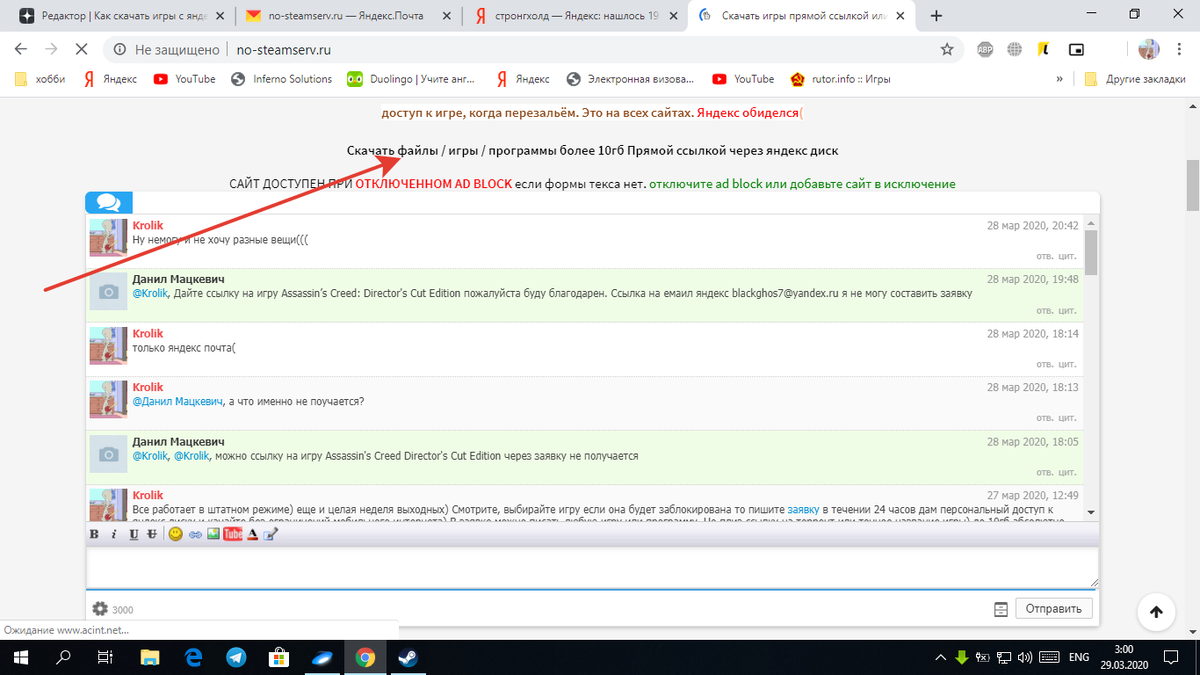Open the yellow Yandex extension icon
The image size is (1200, 675).
pyautogui.click(x=1043, y=49)
